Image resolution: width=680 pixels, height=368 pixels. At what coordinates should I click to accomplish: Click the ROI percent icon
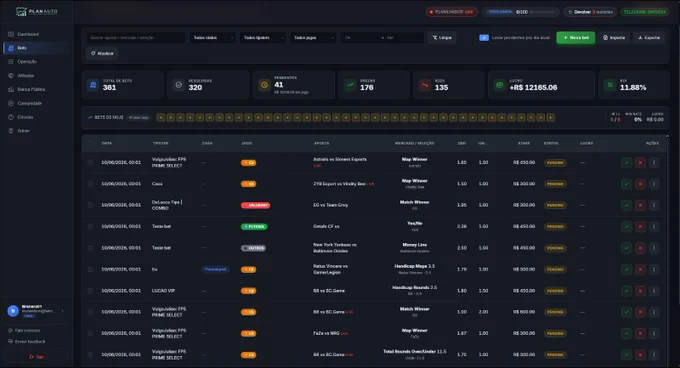pos(610,85)
